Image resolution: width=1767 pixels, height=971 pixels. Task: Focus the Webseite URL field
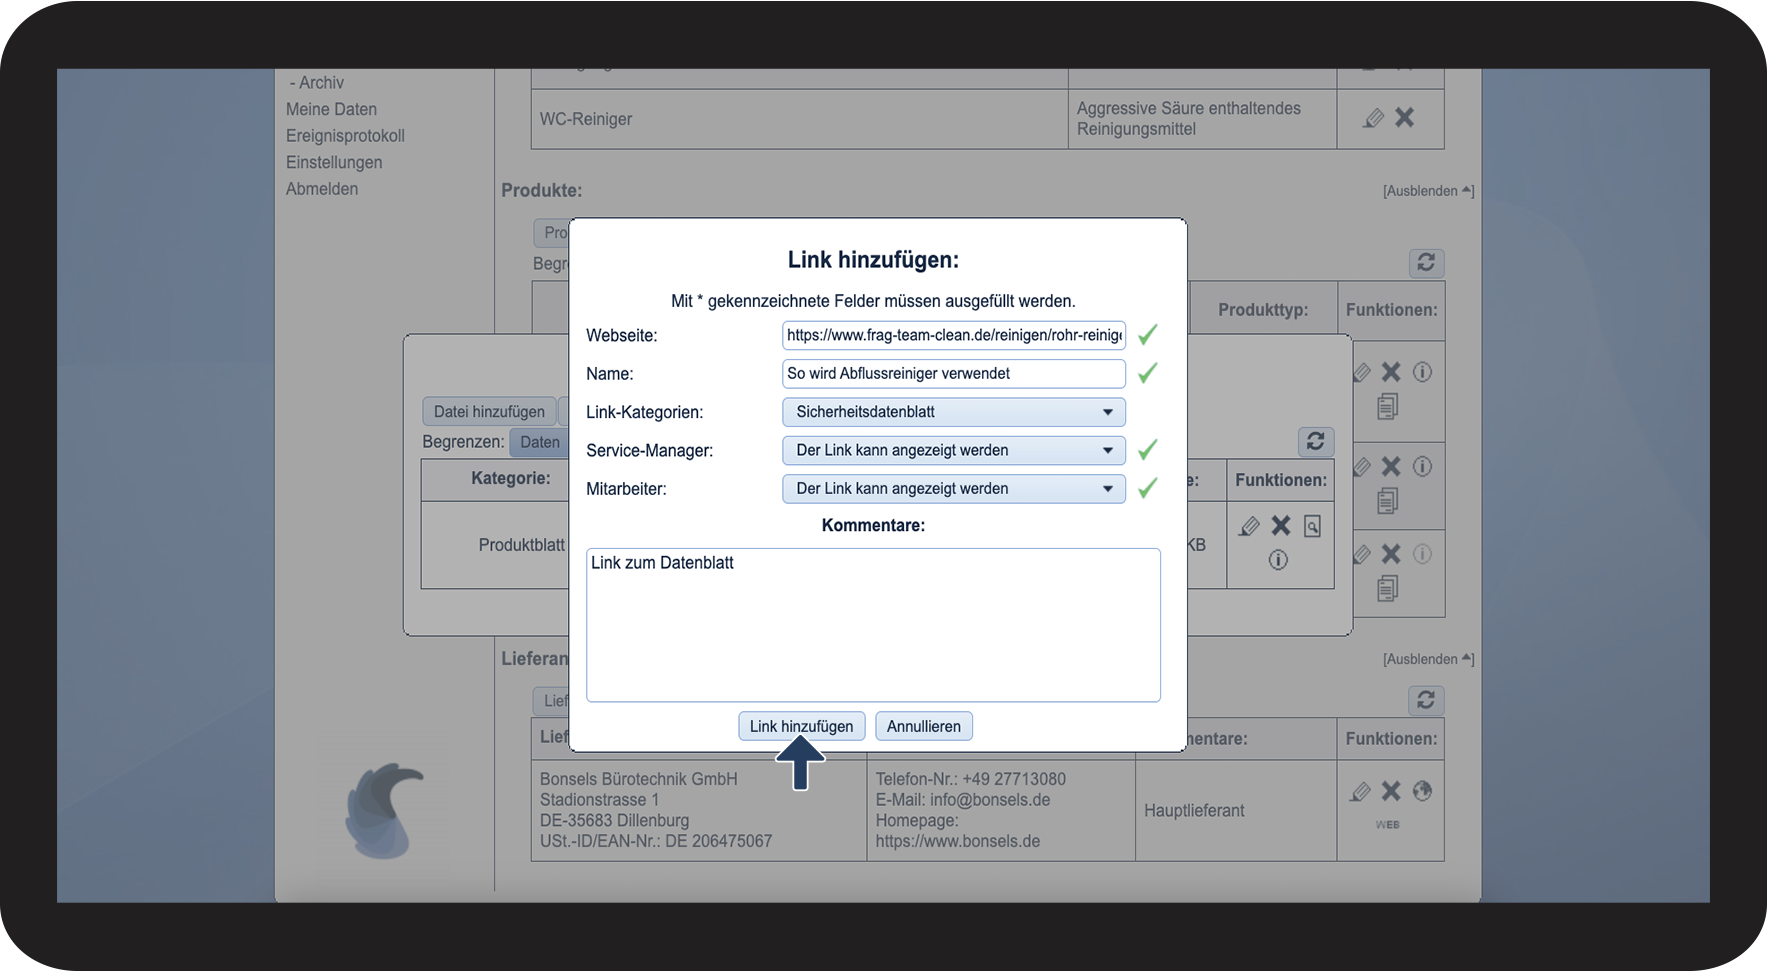(953, 335)
